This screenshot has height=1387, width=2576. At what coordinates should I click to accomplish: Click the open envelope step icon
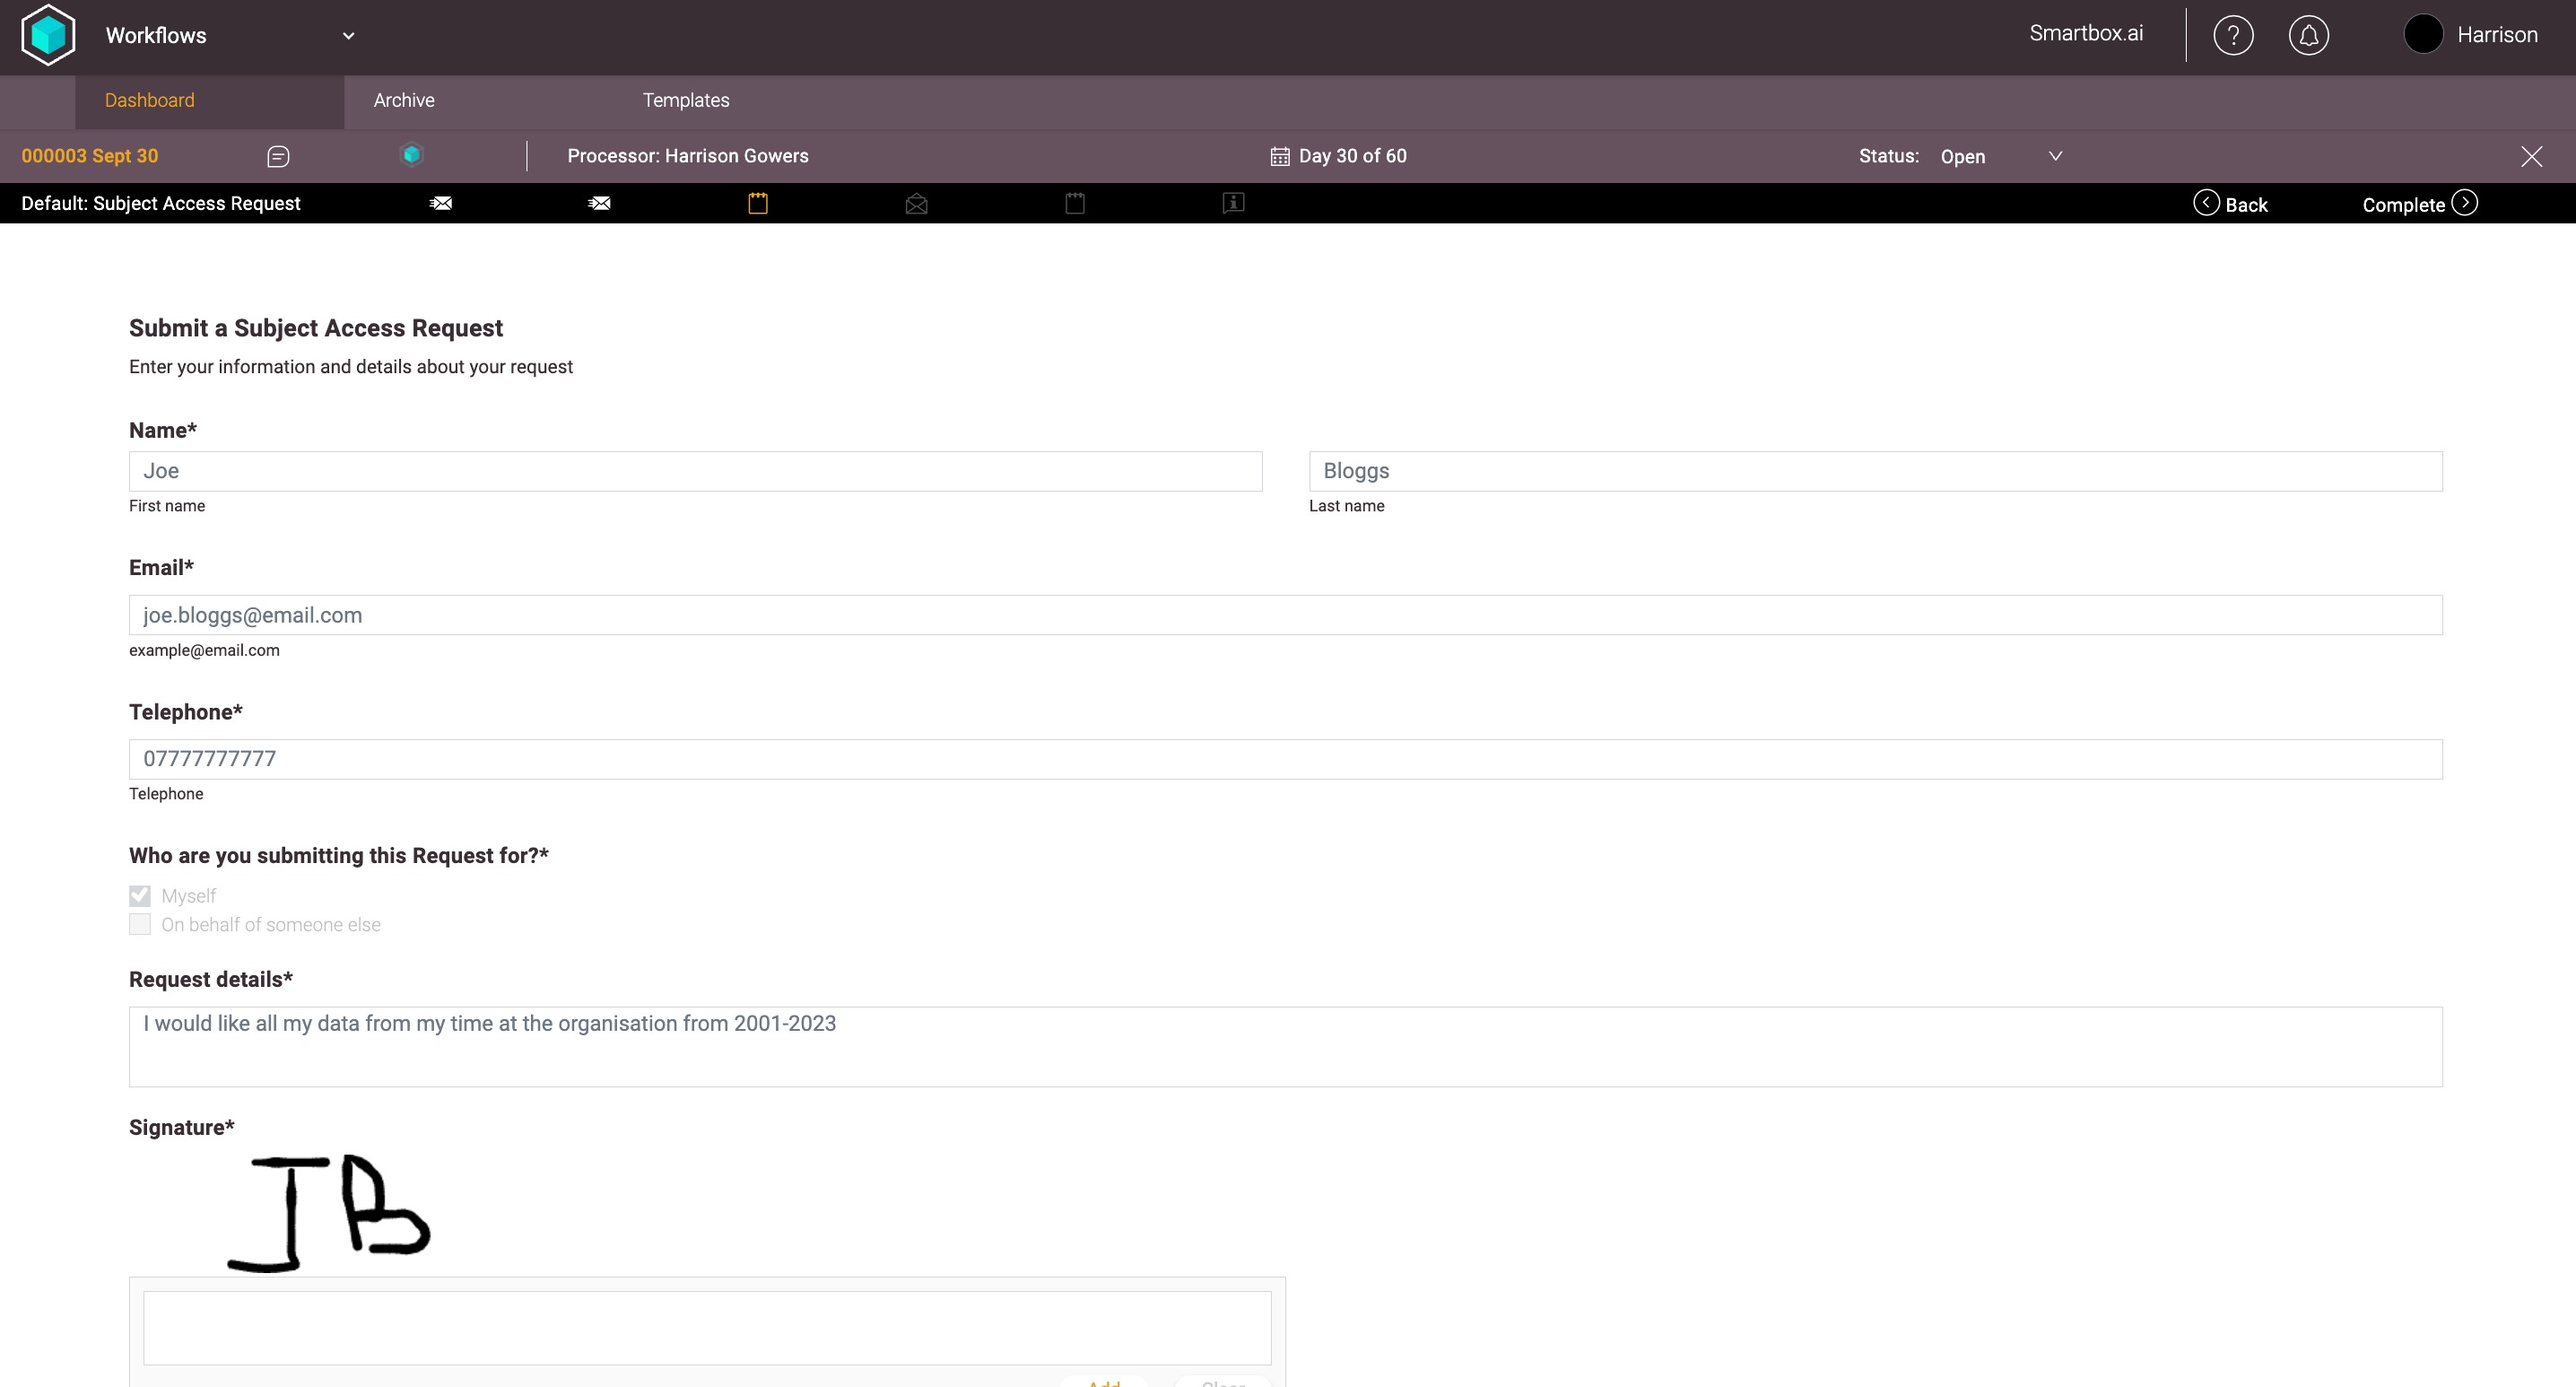click(916, 204)
